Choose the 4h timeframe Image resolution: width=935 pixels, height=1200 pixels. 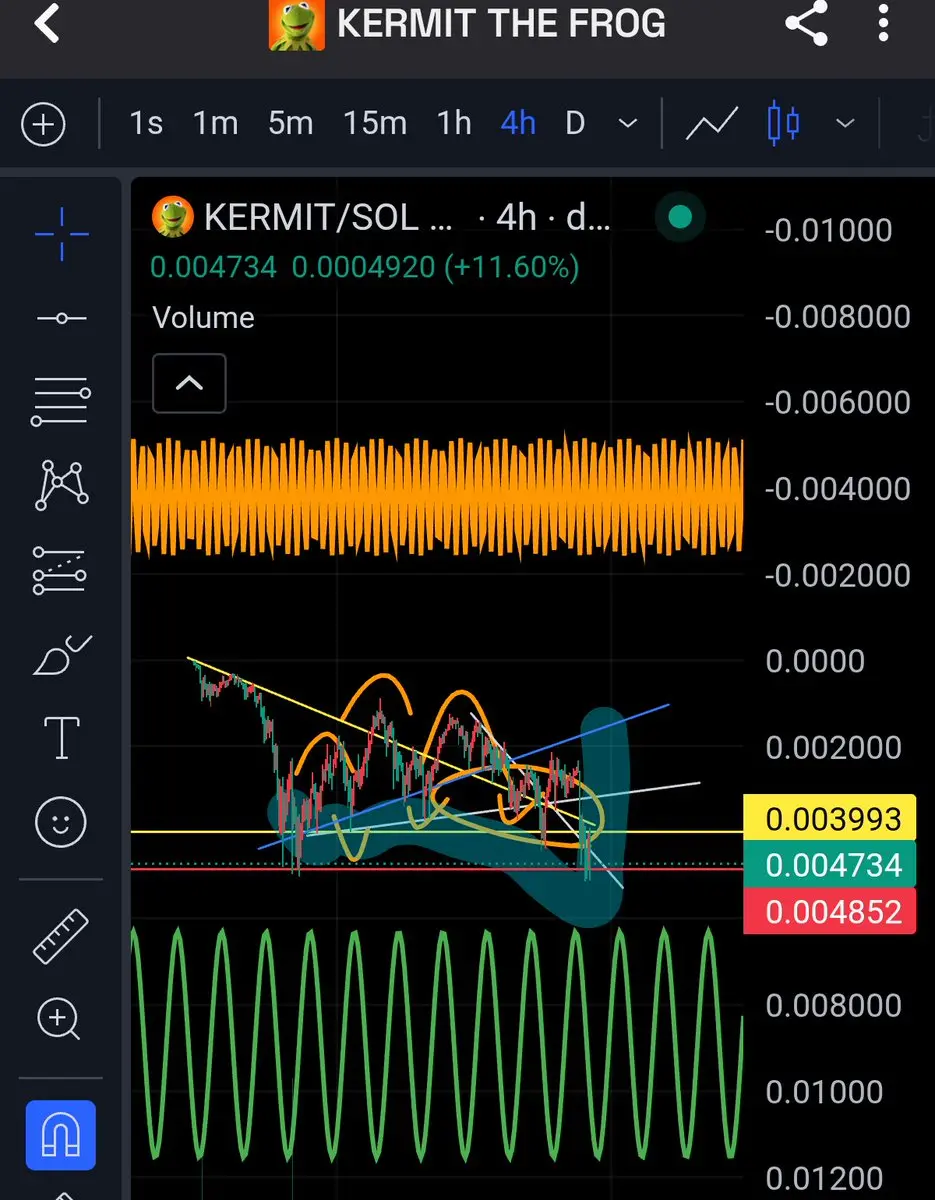[x=518, y=123]
